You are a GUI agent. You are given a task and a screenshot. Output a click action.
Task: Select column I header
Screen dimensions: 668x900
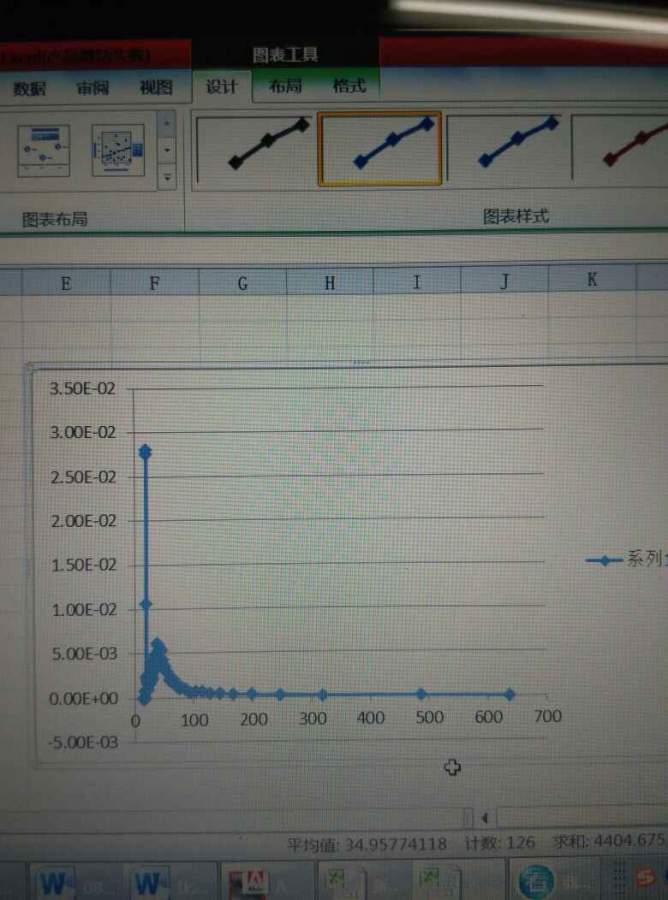(x=417, y=281)
